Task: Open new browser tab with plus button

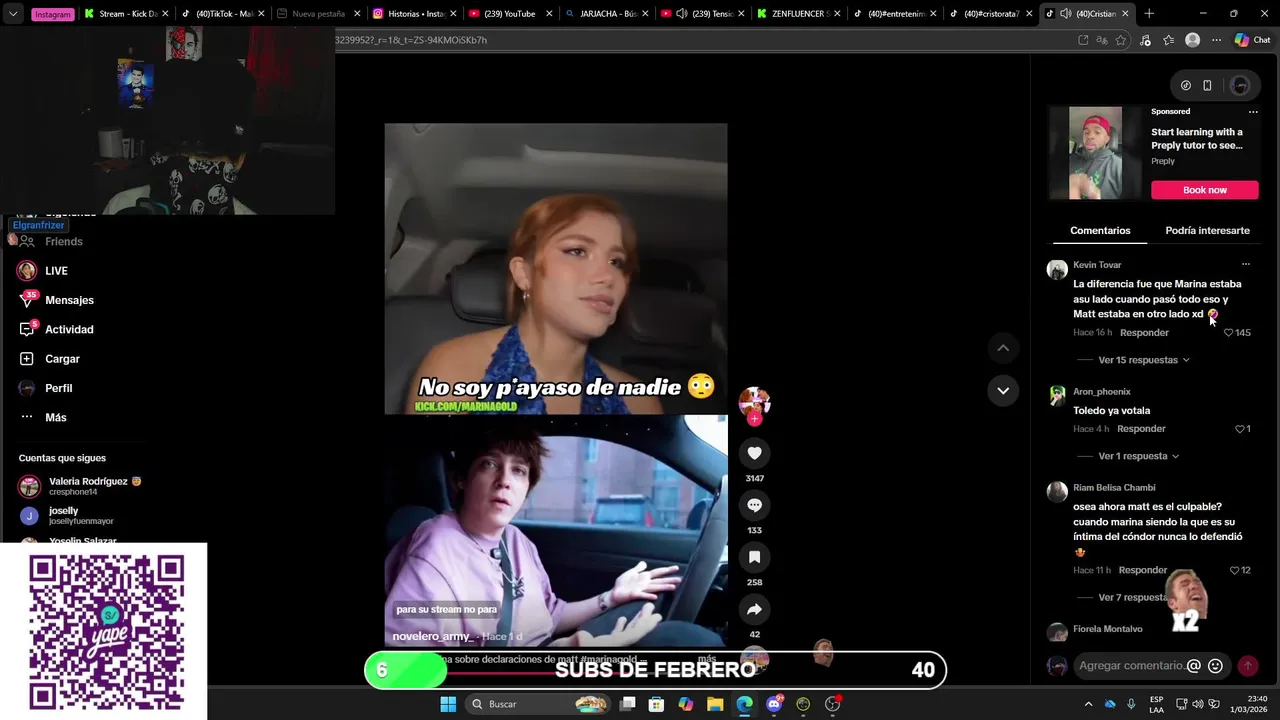Action: [x=1149, y=14]
